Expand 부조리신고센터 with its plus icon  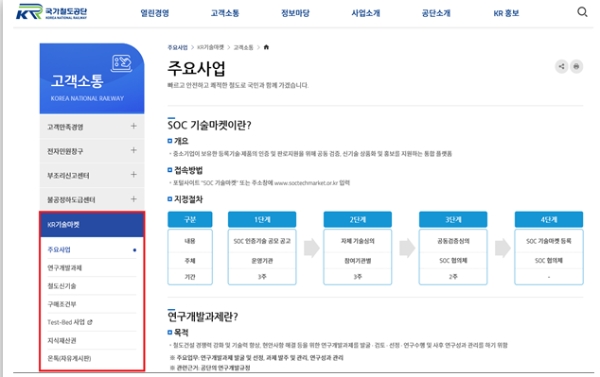coord(134,175)
